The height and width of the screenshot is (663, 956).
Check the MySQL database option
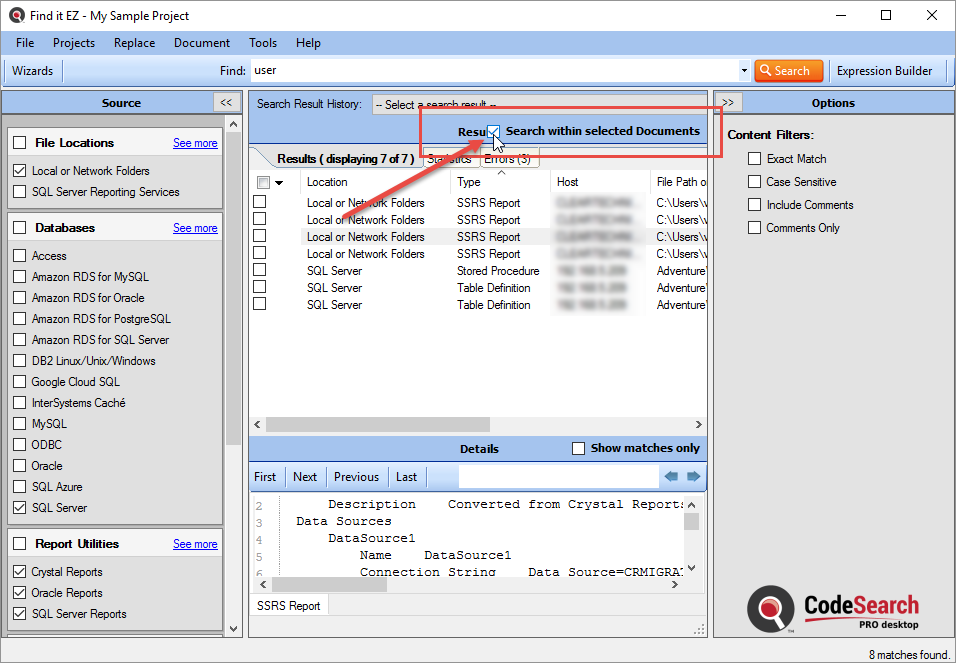click(20, 423)
